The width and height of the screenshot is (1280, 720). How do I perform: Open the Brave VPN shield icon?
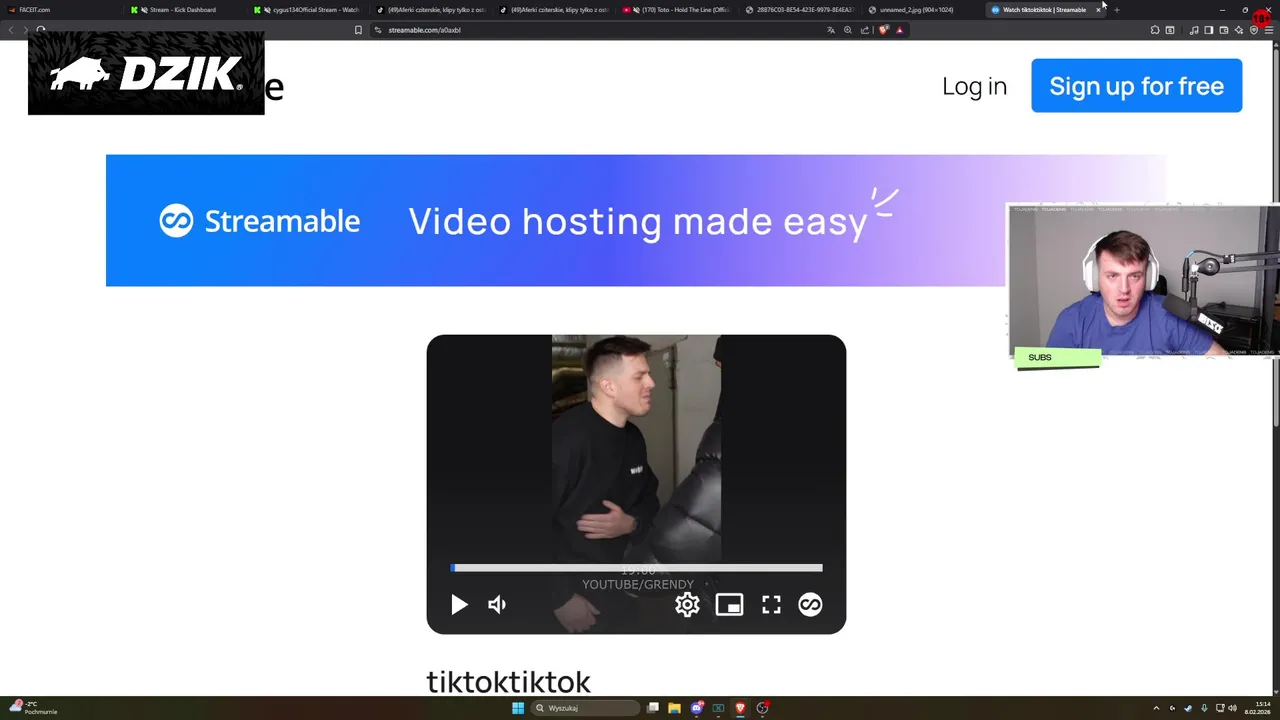point(1254,30)
